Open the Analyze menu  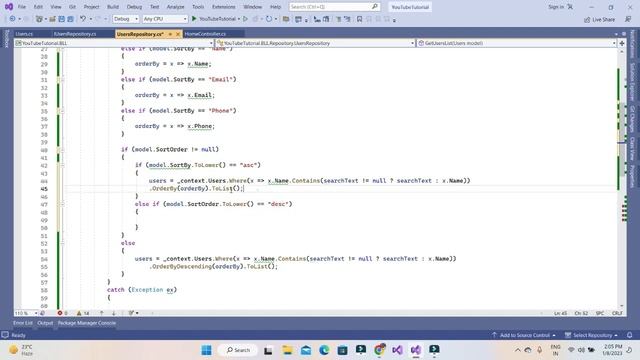(176, 7)
